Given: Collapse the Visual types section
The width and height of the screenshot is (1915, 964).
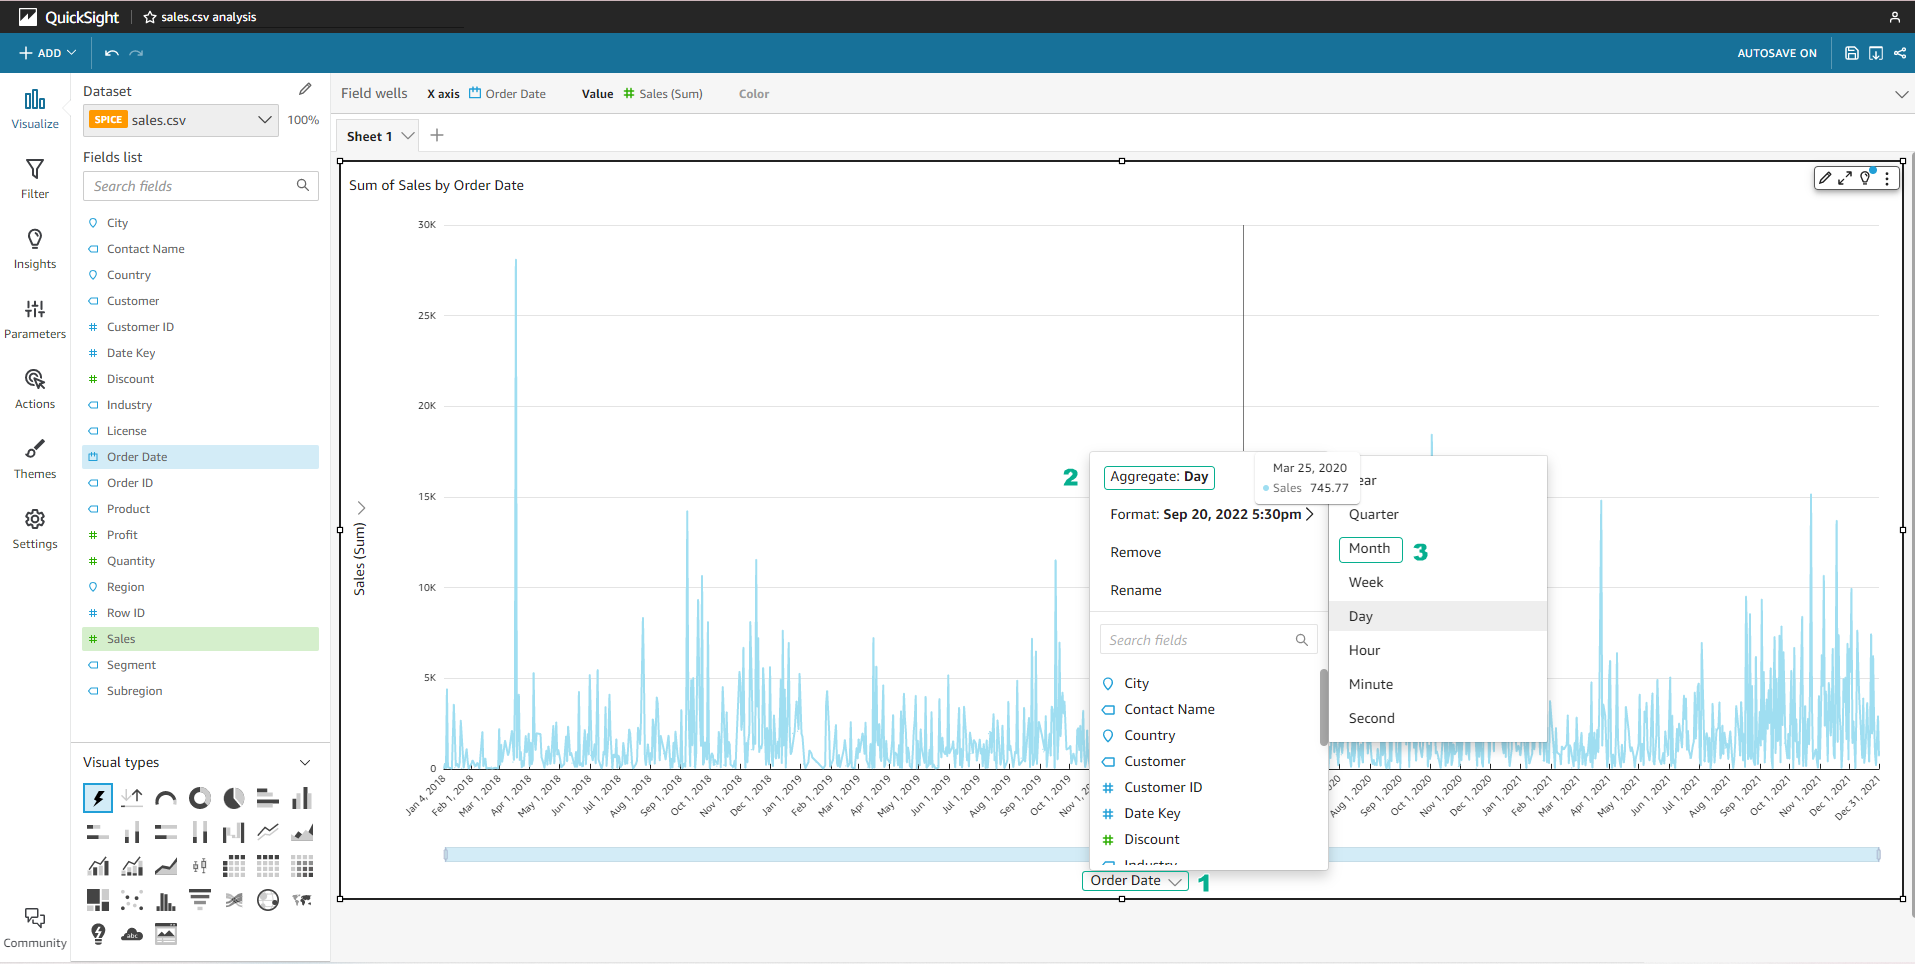Looking at the screenshot, I should click(x=305, y=763).
